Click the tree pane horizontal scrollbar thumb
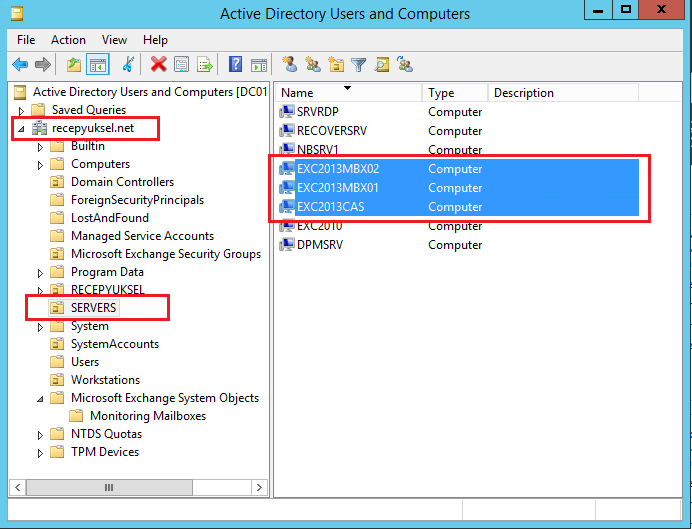The height and width of the screenshot is (529, 692). tap(109, 488)
